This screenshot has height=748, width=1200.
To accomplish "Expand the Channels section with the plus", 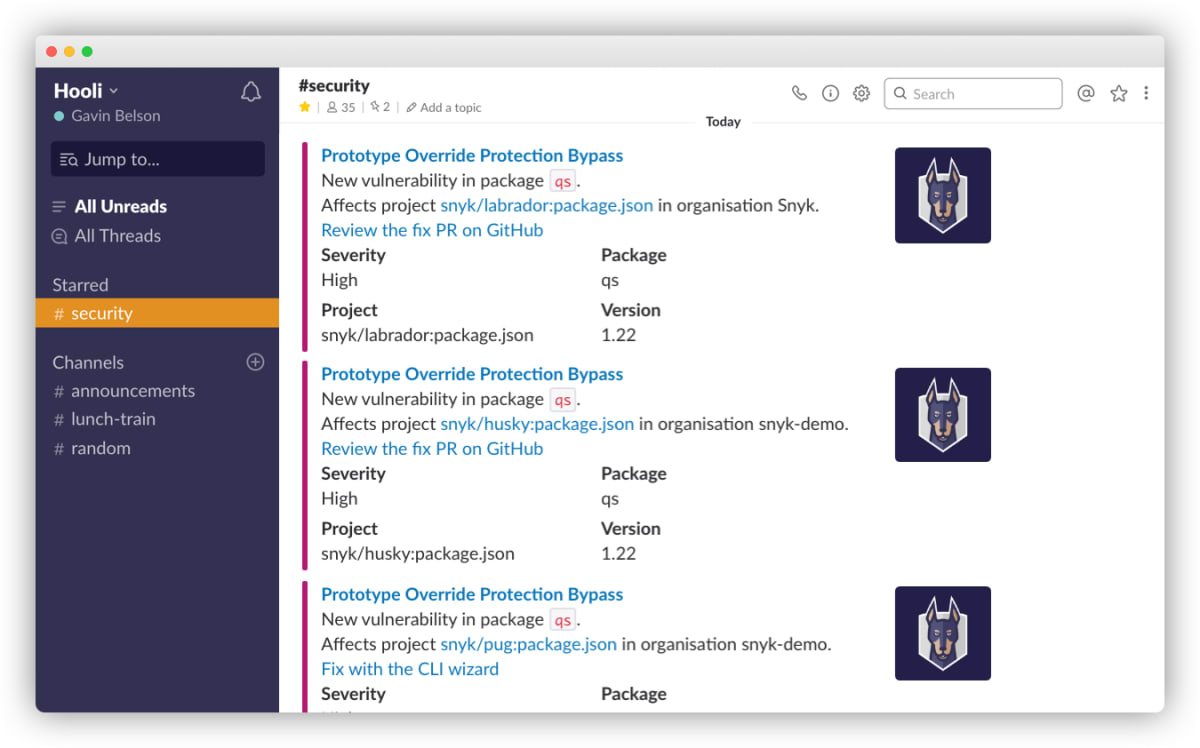I will click(x=255, y=362).
